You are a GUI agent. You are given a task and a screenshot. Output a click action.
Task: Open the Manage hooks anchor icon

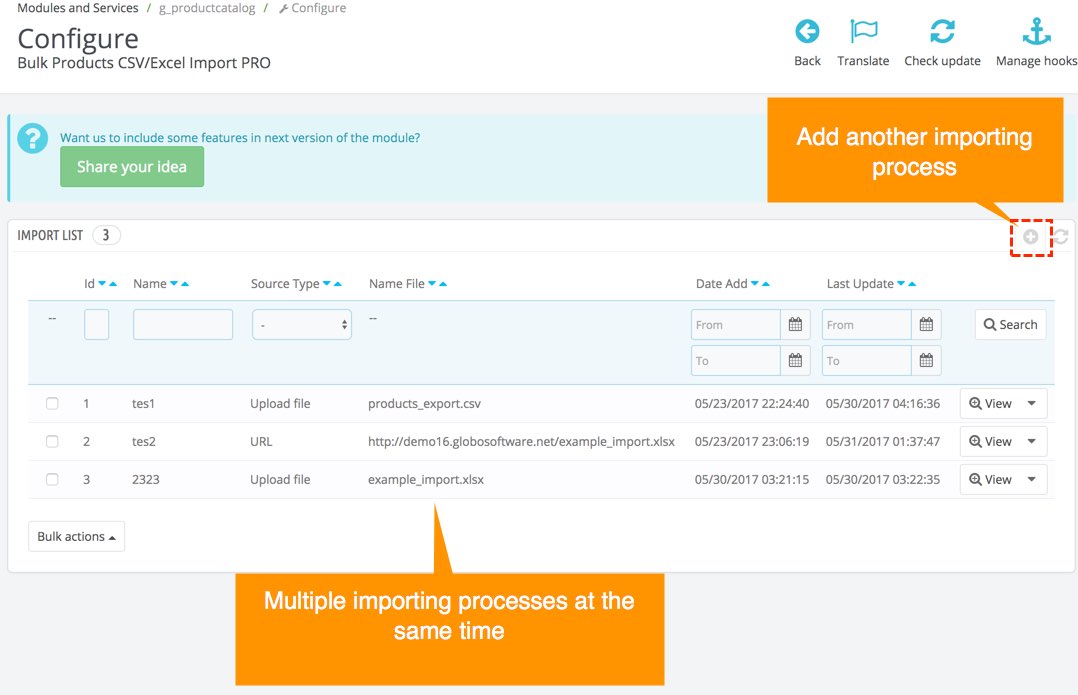click(1037, 32)
